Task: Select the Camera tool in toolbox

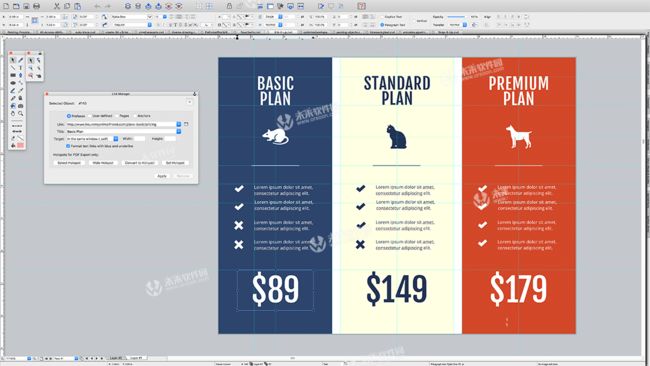Action: click(x=20, y=106)
